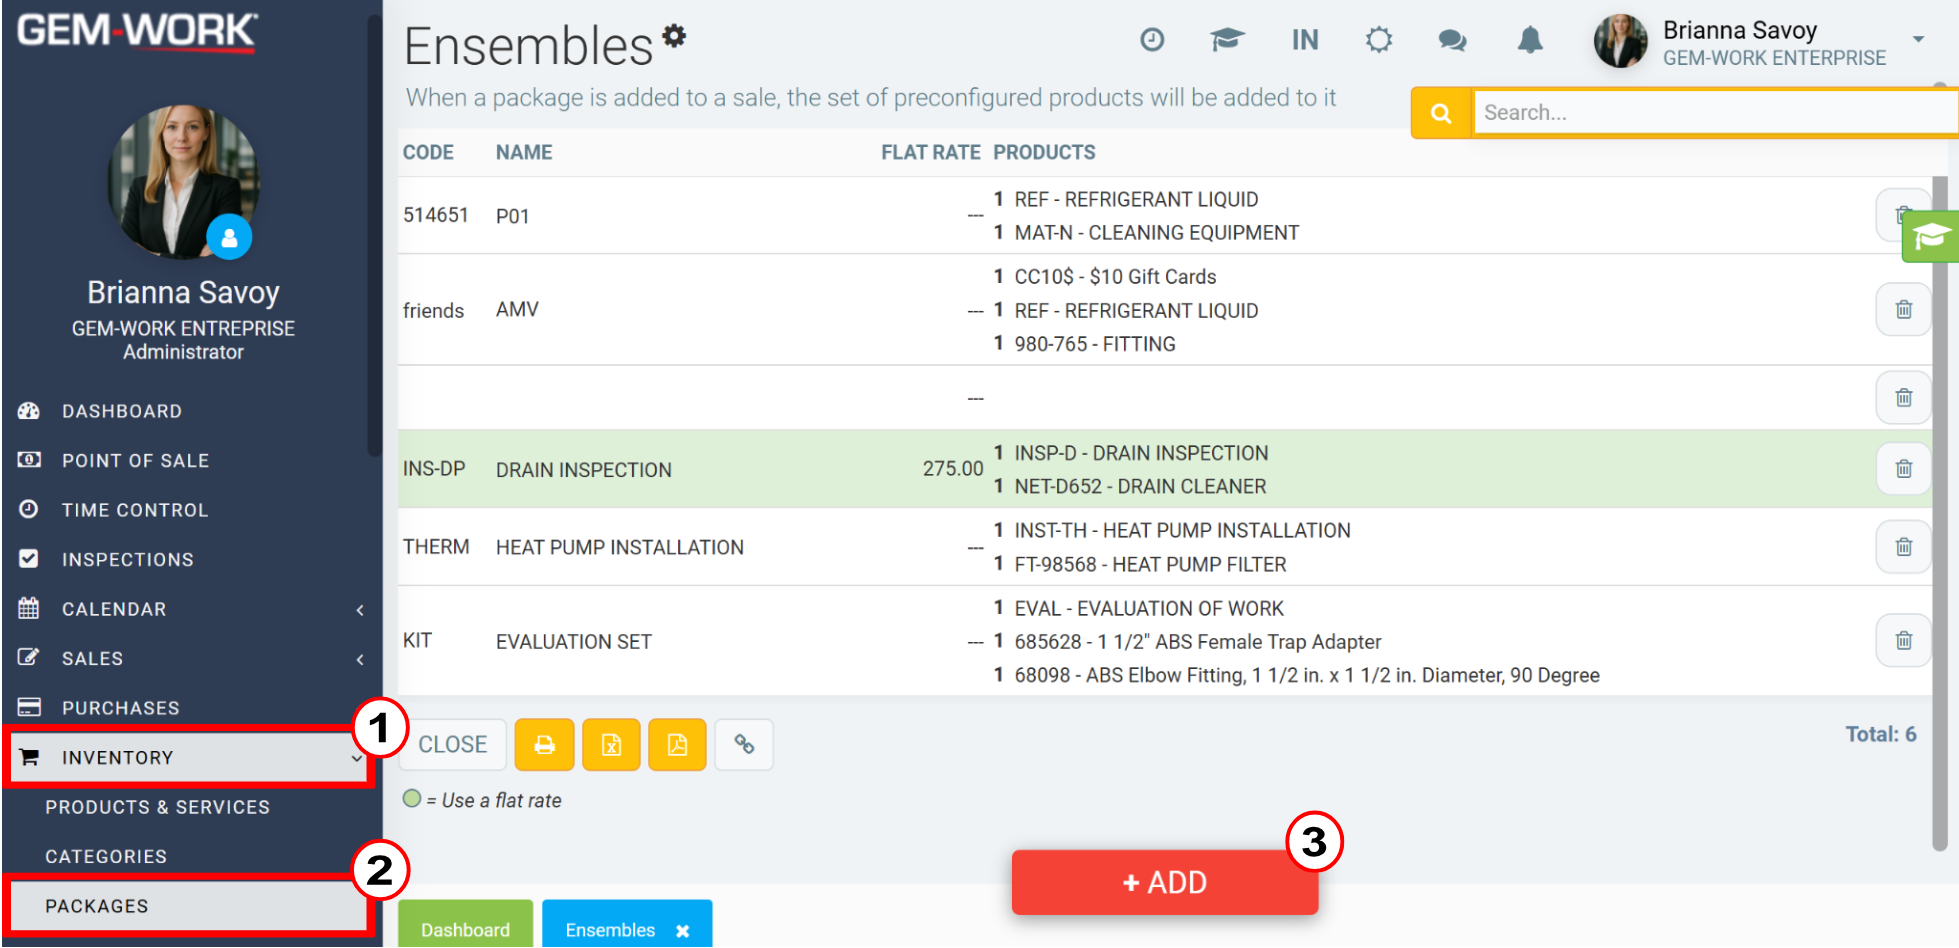This screenshot has width=1959, height=948.
Task: Click the + ADD button
Action: (1165, 882)
